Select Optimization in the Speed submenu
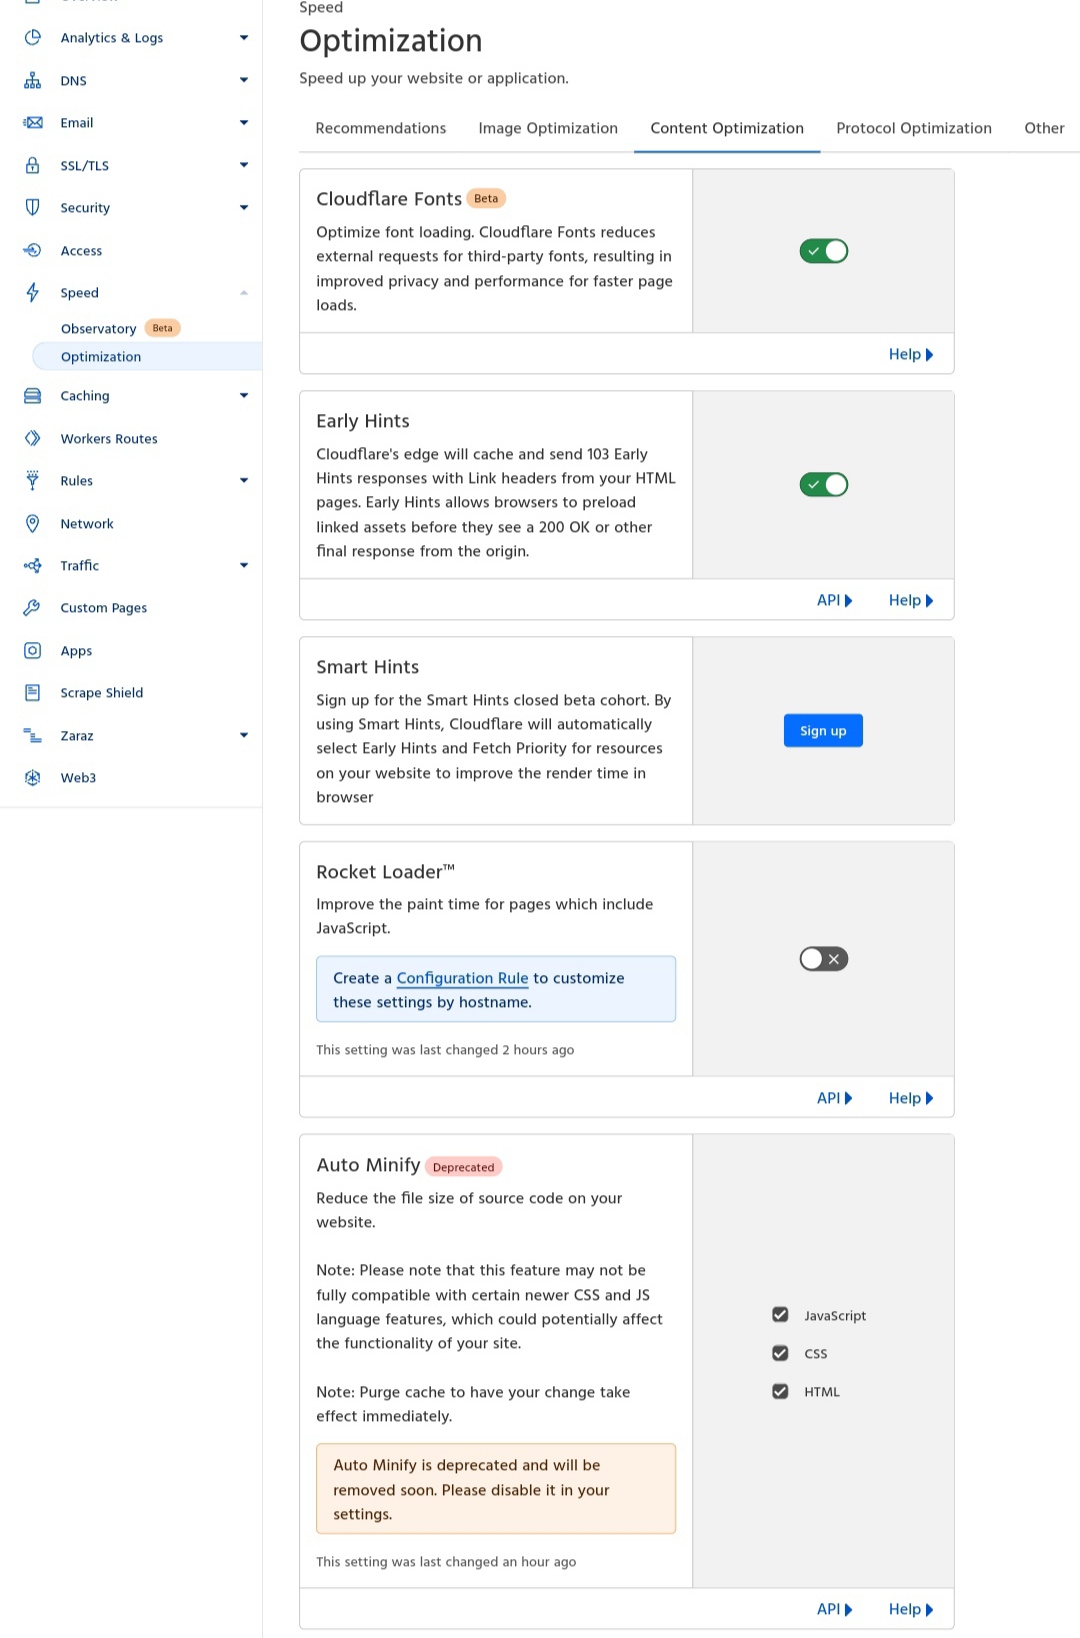Image resolution: width=1080 pixels, height=1638 pixels. [147, 357]
